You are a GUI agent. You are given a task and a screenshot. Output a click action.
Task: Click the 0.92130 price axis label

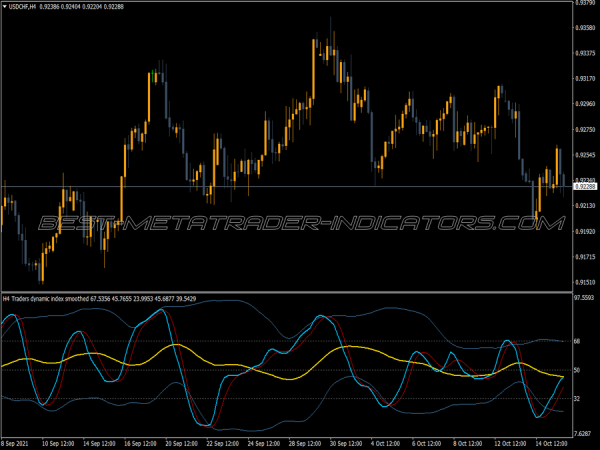click(585, 206)
